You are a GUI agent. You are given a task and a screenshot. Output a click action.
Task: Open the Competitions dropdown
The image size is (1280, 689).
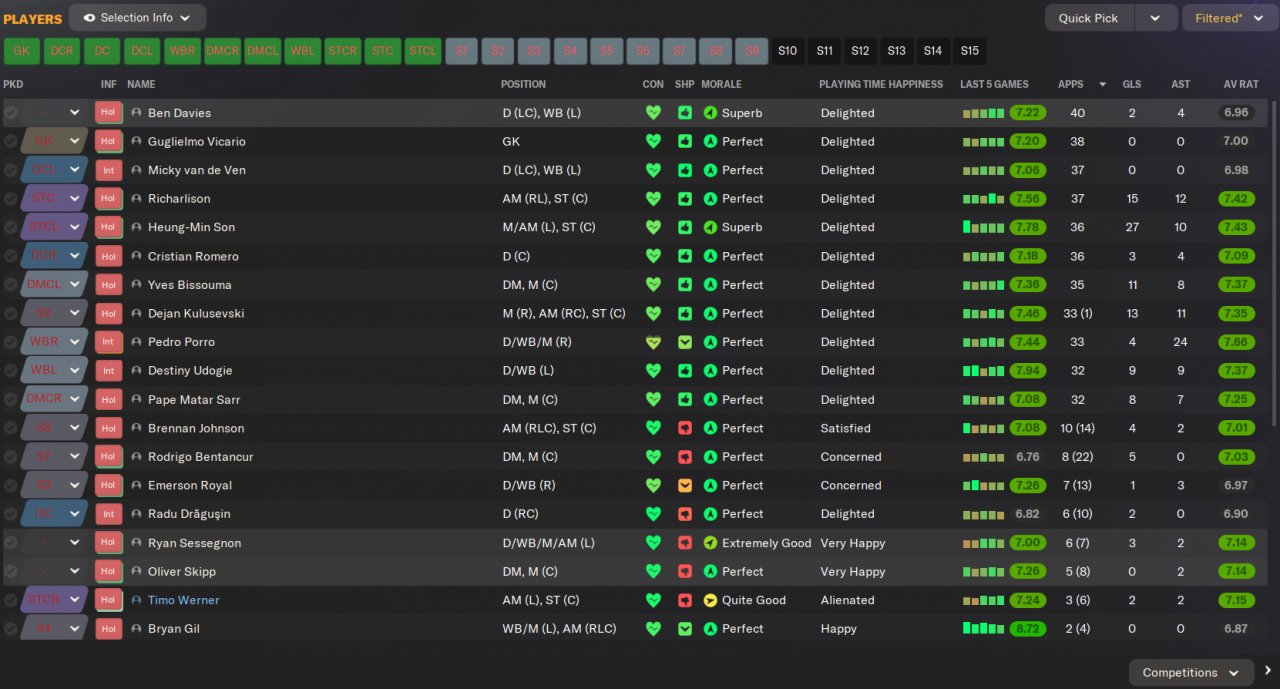pyautogui.click(x=1191, y=672)
